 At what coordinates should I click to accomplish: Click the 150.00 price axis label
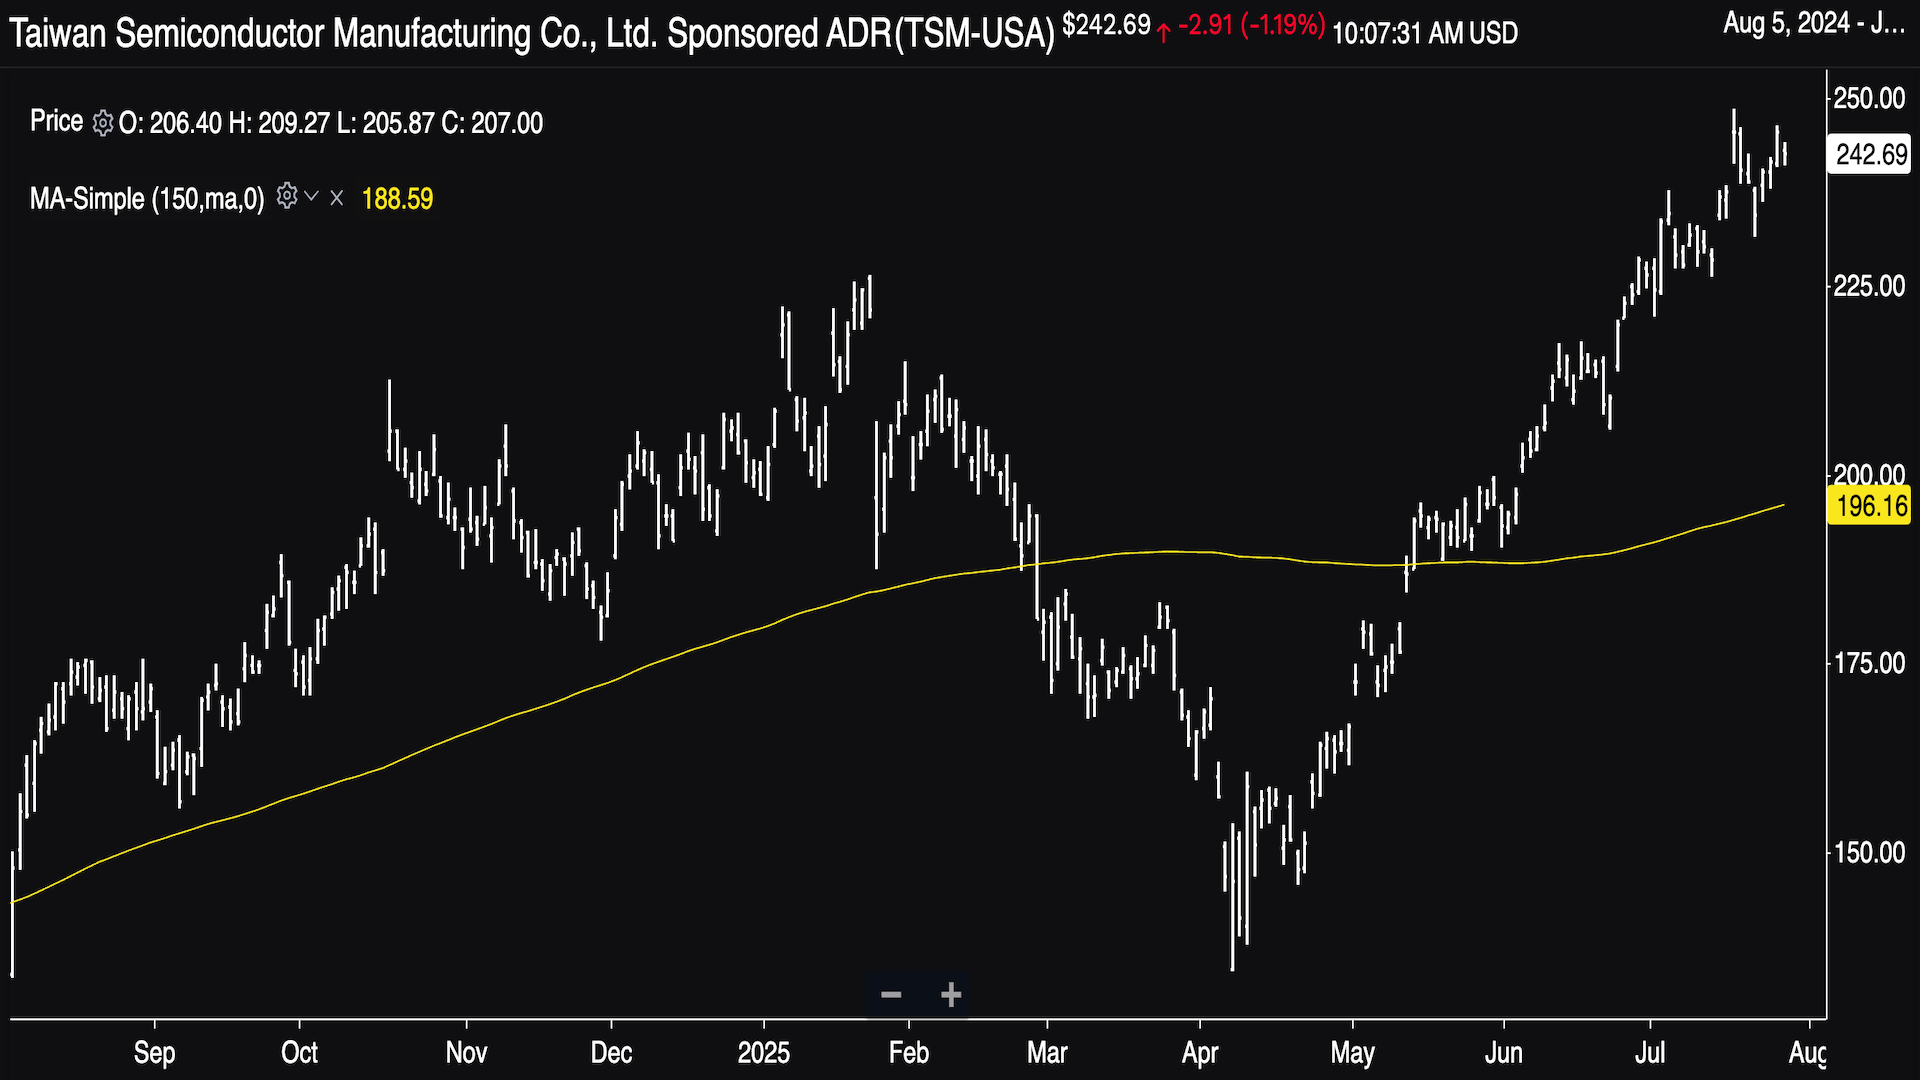pos(1869,852)
